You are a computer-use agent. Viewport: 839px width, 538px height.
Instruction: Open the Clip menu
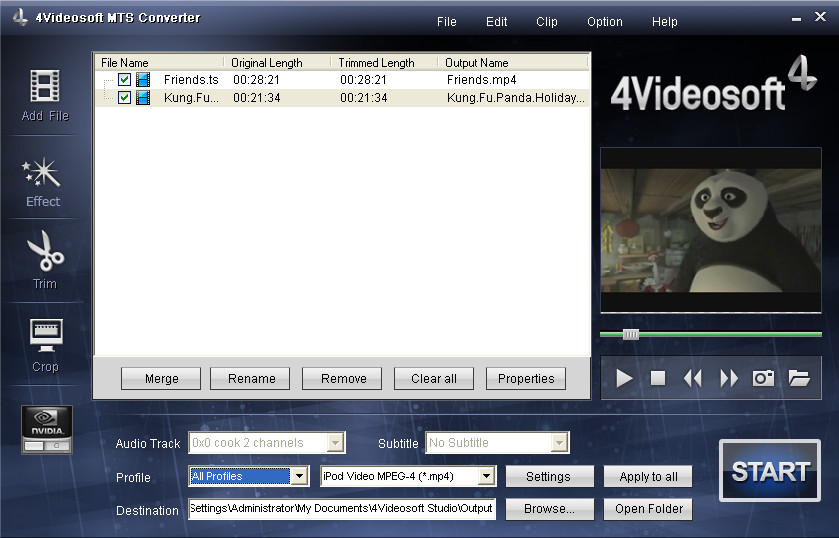pos(547,22)
